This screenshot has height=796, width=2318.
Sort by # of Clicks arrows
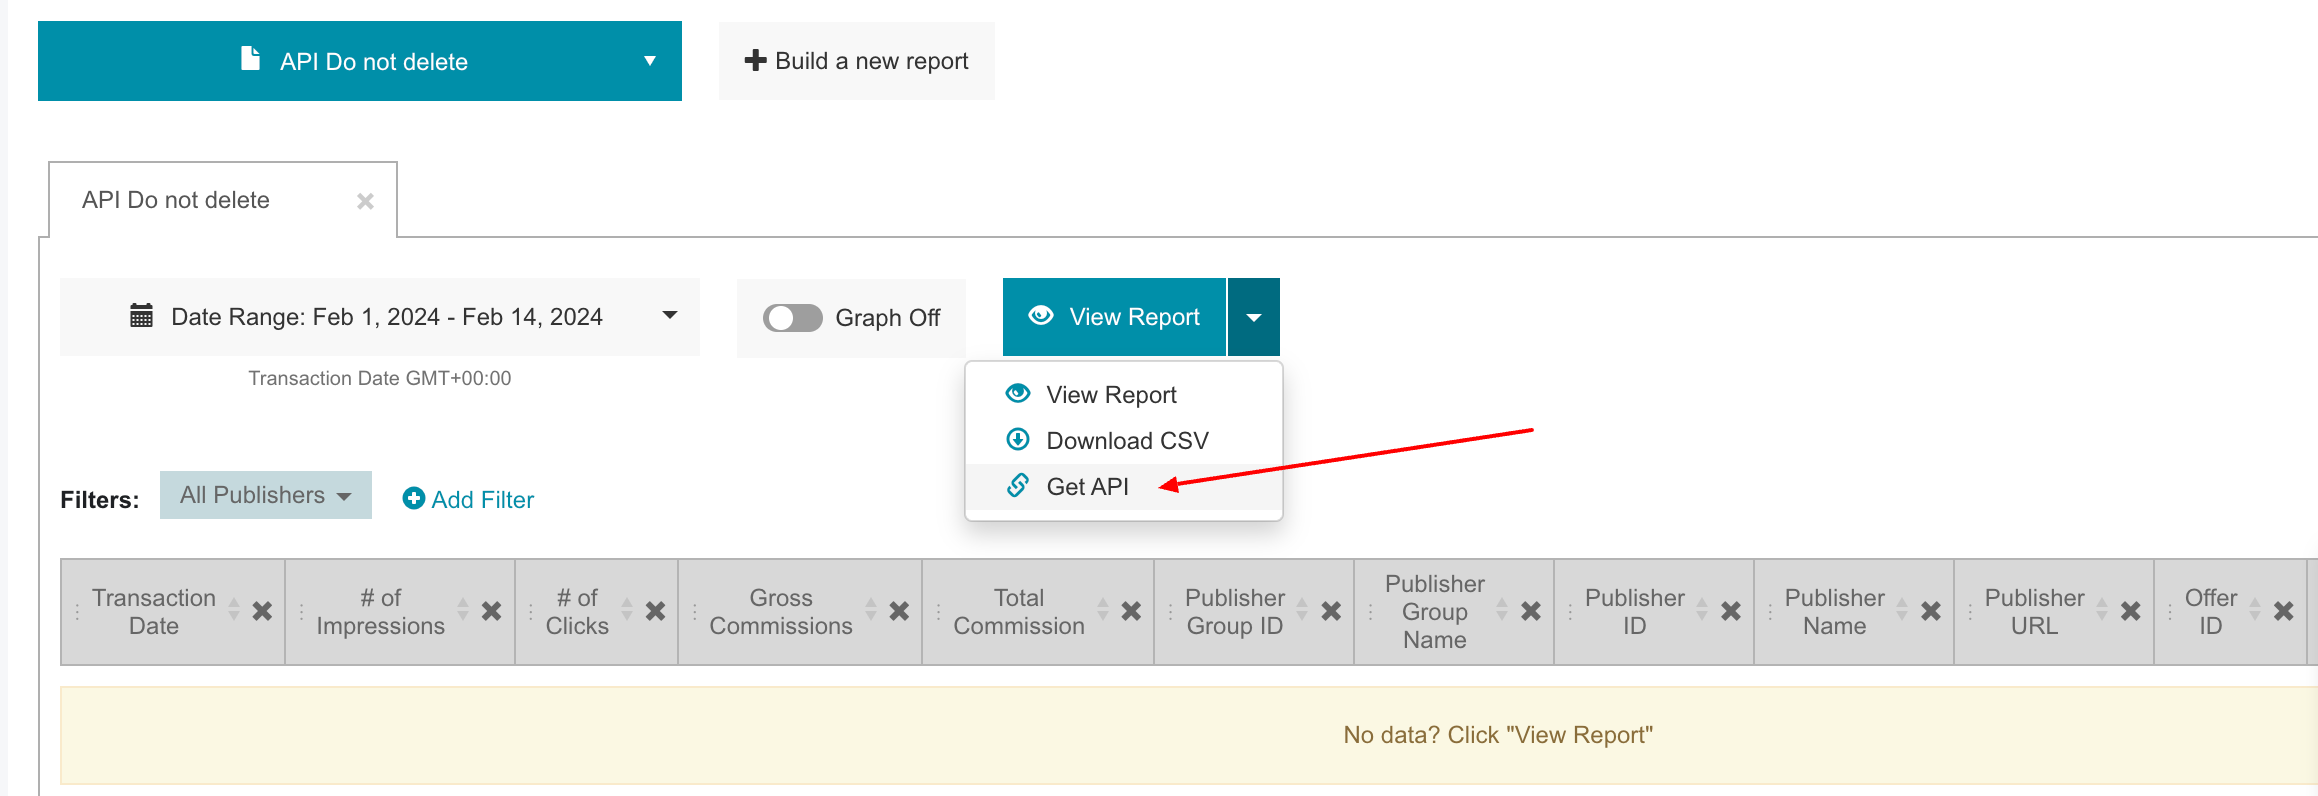[x=627, y=609]
